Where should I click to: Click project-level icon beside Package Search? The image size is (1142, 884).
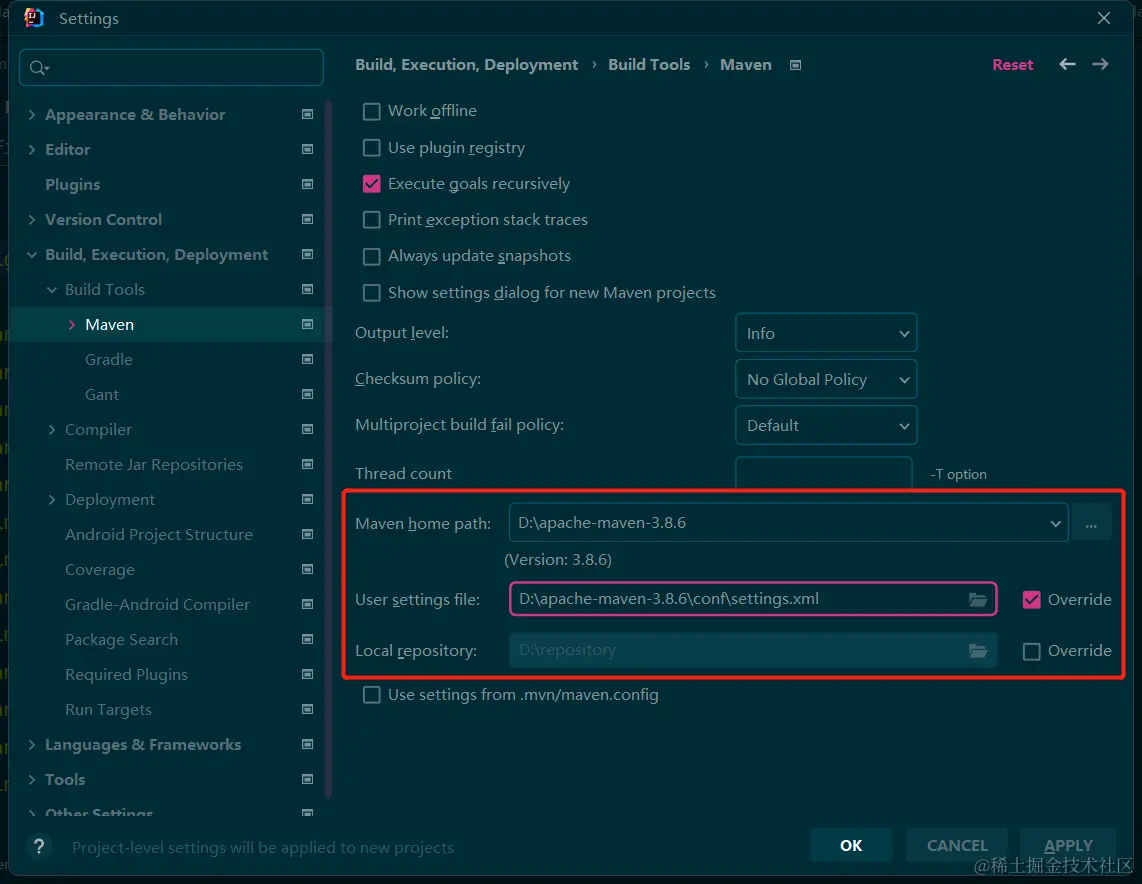point(307,639)
